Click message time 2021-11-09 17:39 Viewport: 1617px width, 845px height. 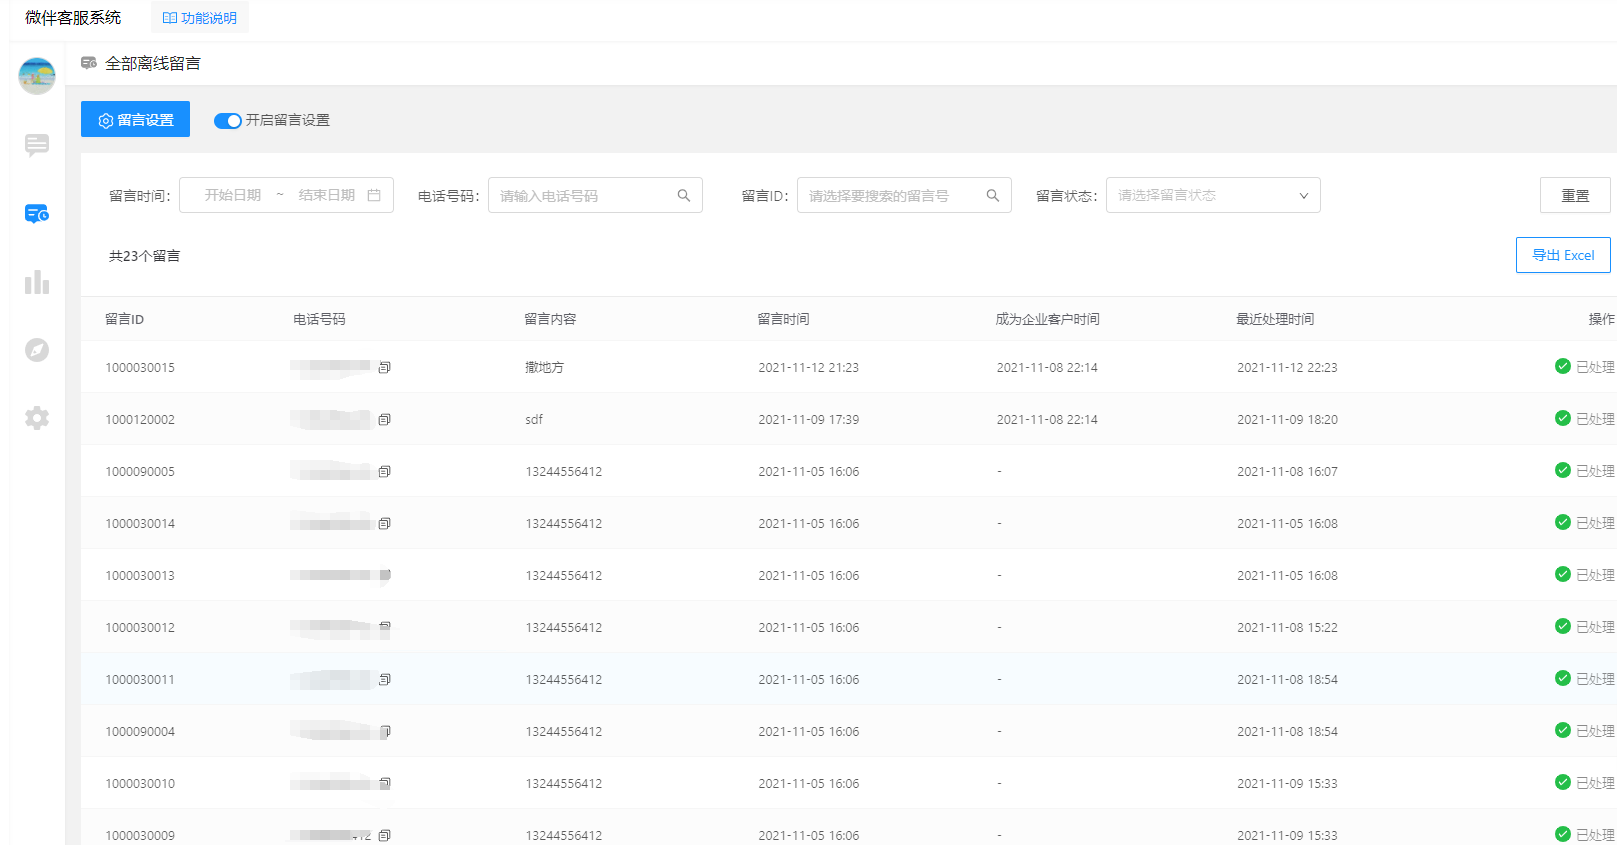(809, 419)
